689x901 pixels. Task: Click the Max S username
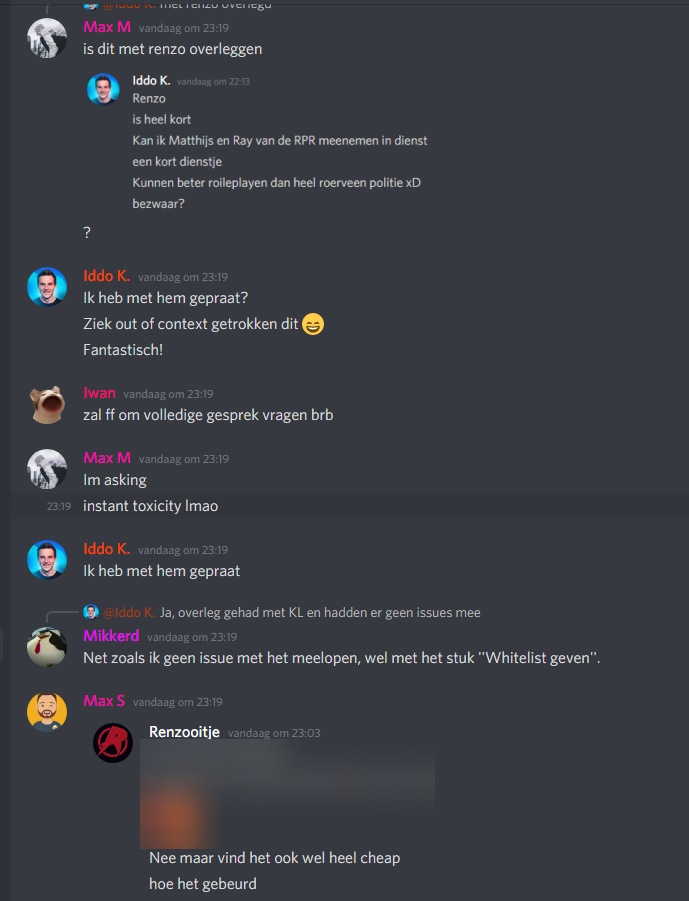click(104, 701)
